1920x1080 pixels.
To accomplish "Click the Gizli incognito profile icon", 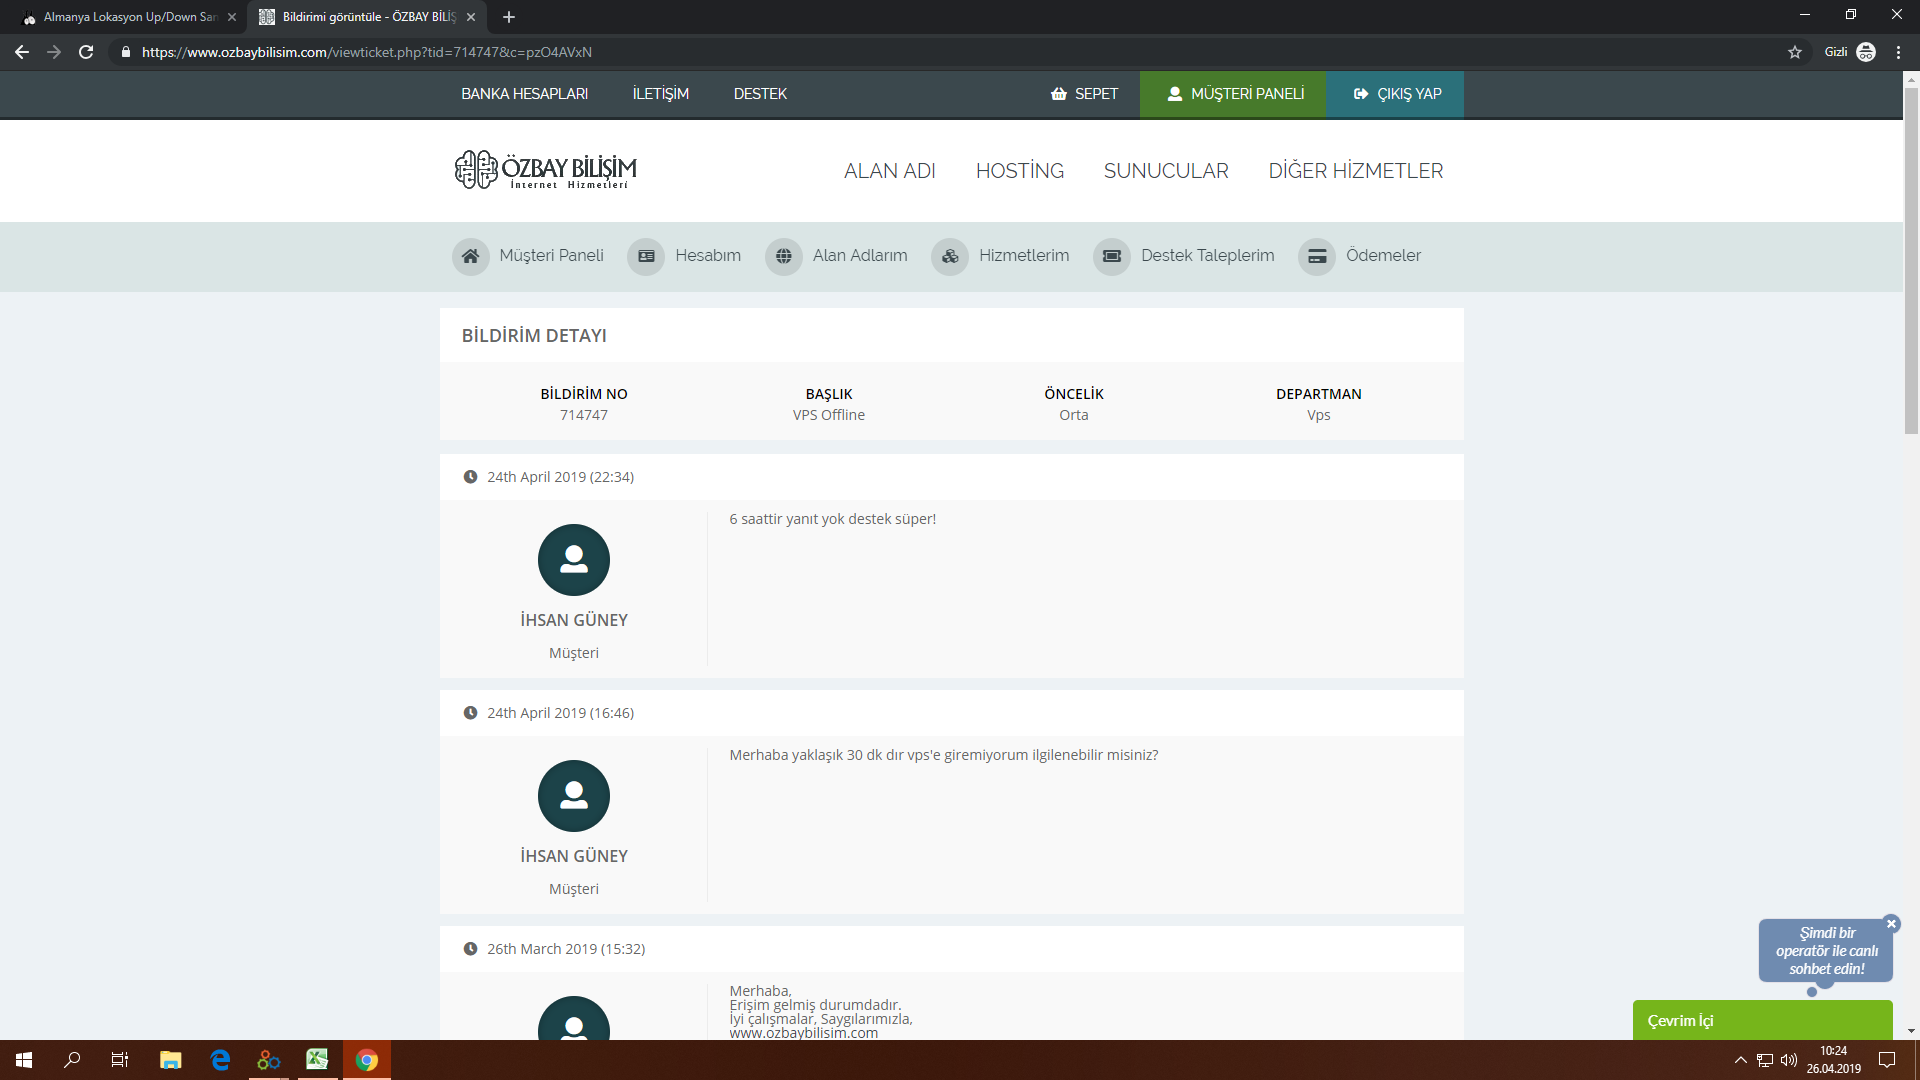I will [1866, 52].
